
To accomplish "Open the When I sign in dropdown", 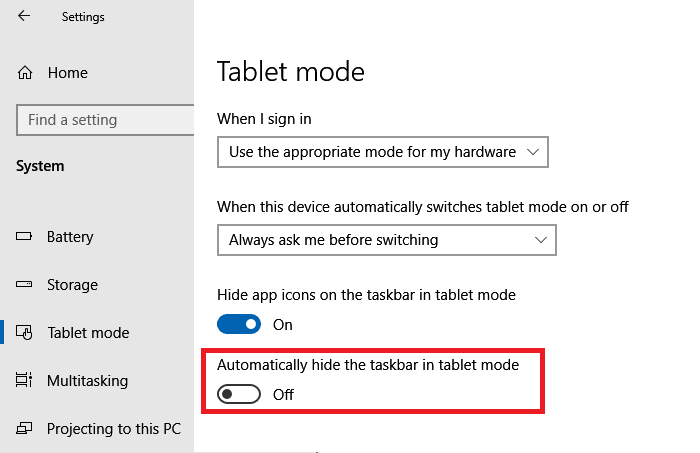I will tap(383, 152).
